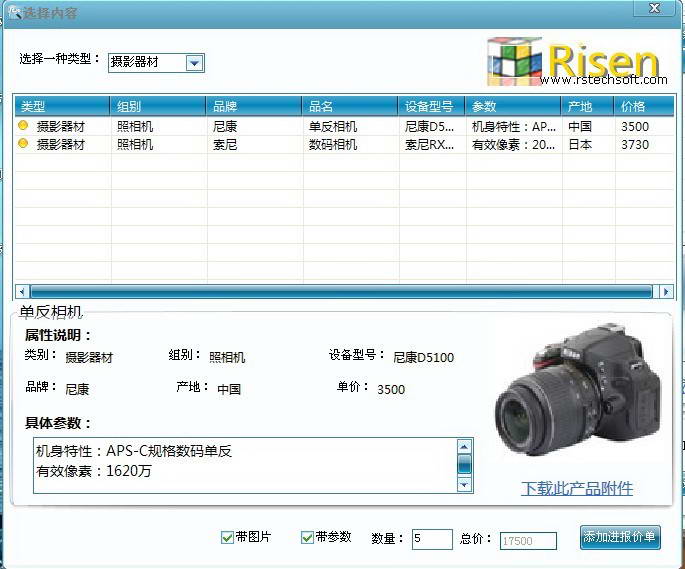Click the 添加进报价单 button
685x569 pixels.
[620, 537]
